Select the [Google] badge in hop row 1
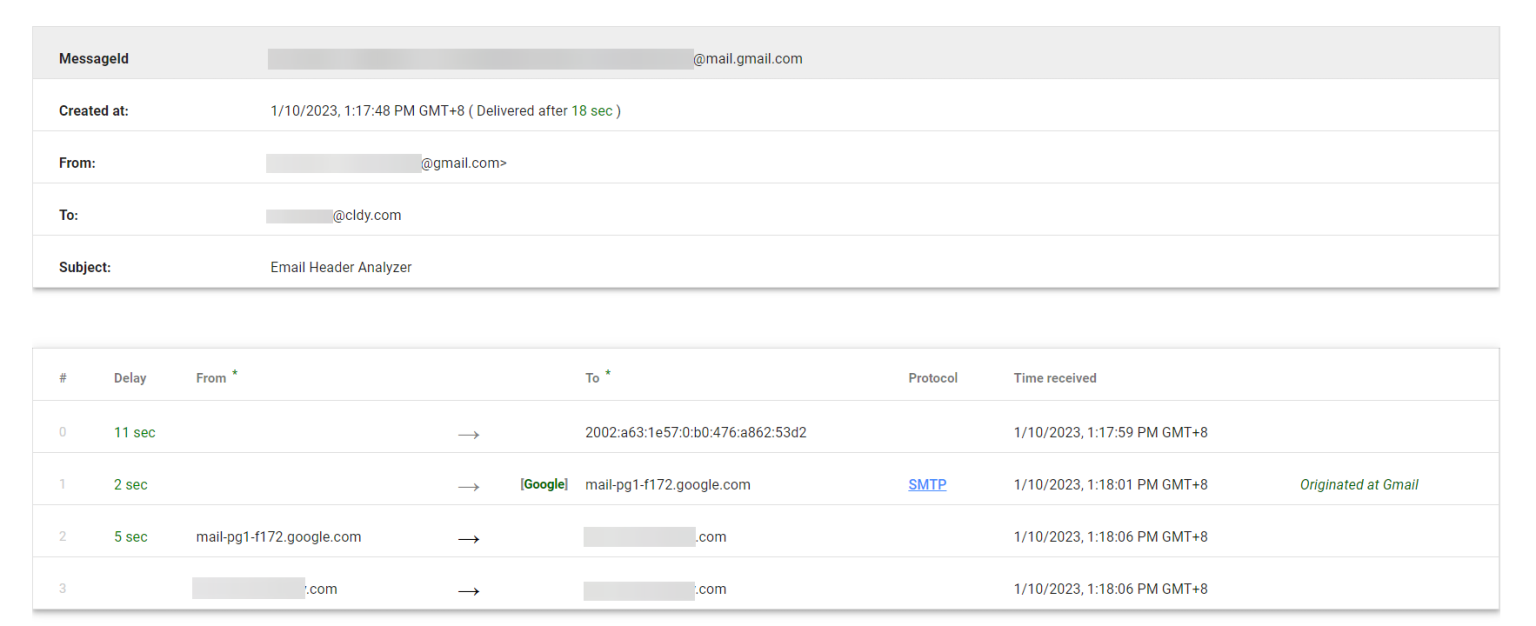Screen dimensions: 1536x626 point(545,484)
